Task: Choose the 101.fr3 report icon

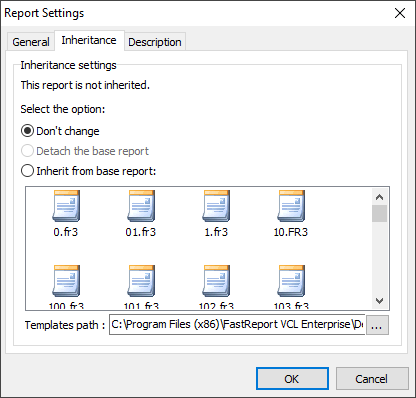Action: 141,281
